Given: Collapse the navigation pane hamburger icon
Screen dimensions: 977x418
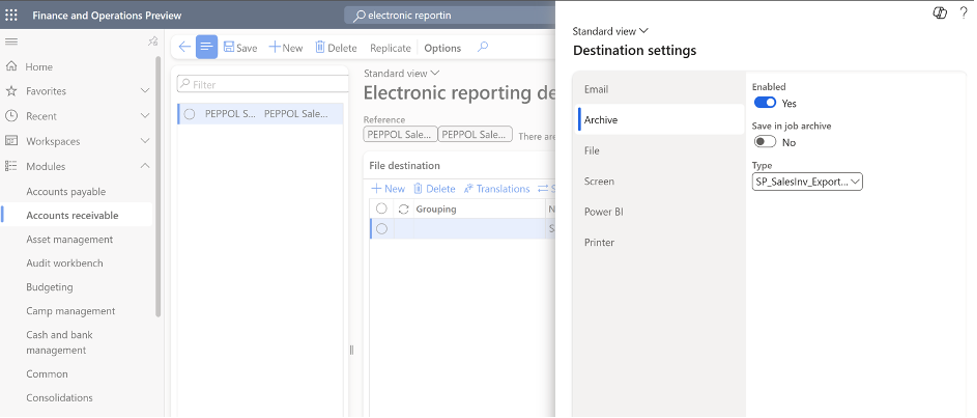Looking at the screenshot, I should click(11, 42).
